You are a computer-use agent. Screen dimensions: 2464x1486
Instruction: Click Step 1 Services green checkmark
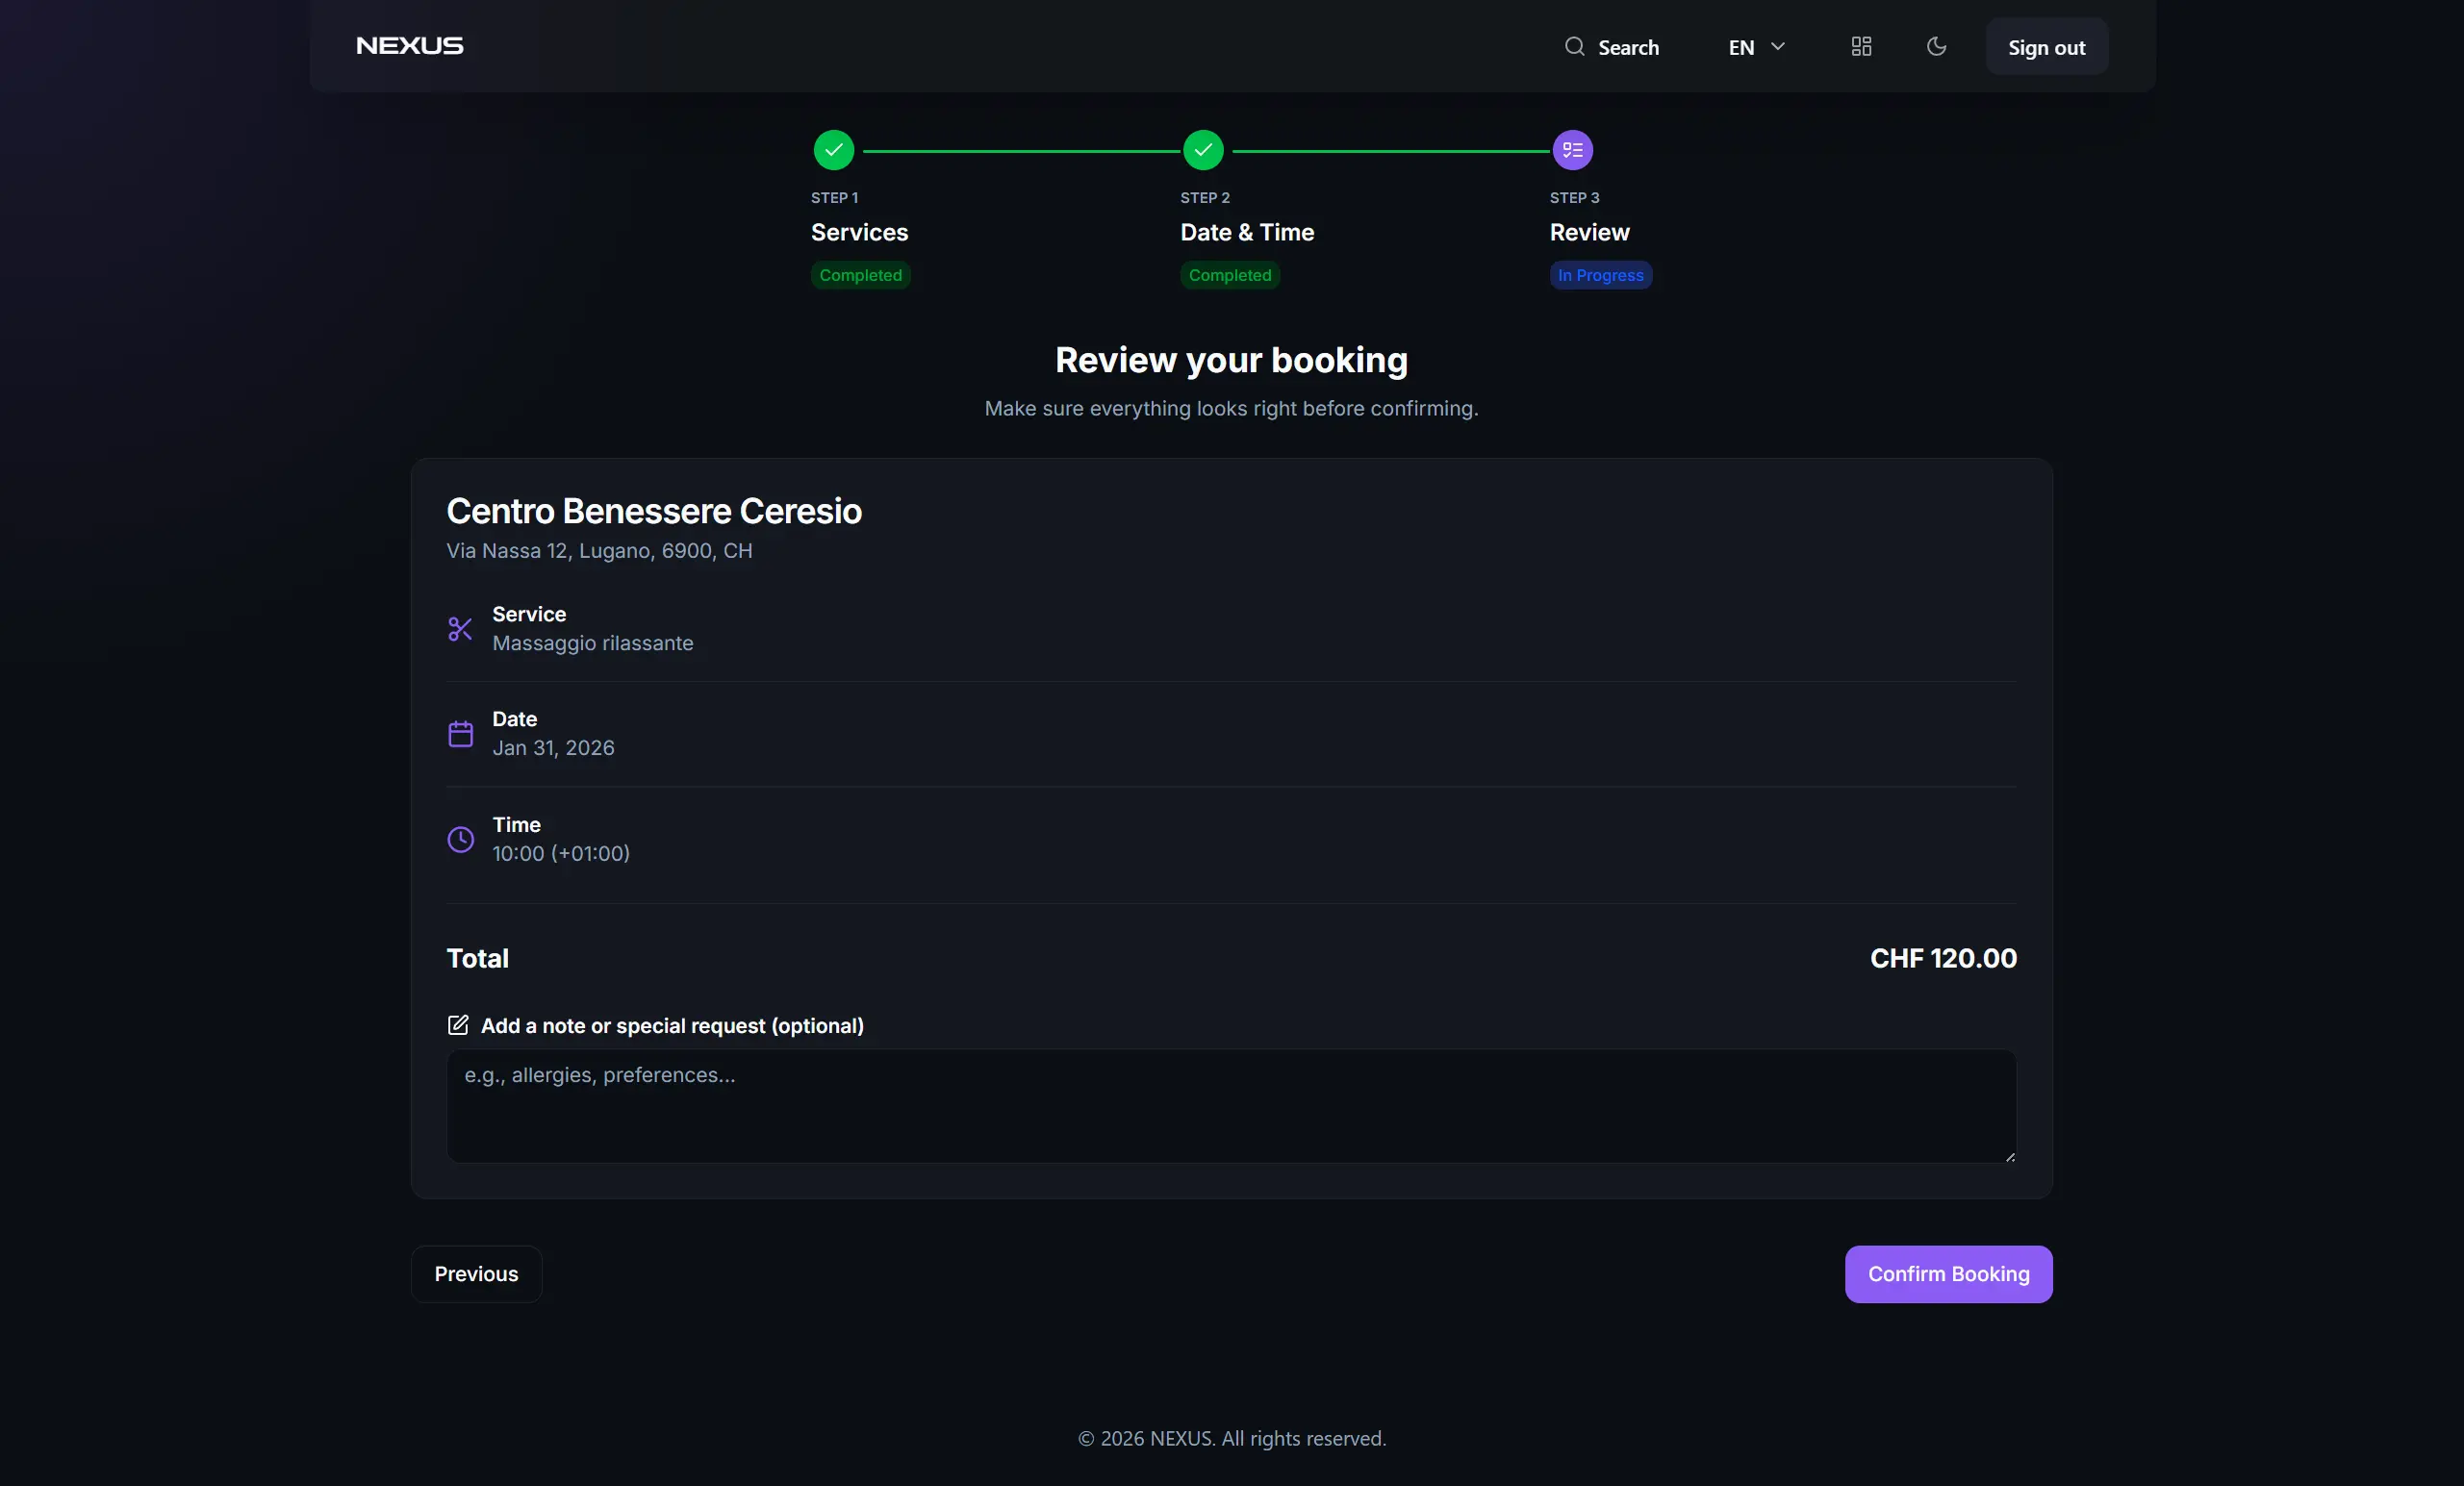coord(833,150)
